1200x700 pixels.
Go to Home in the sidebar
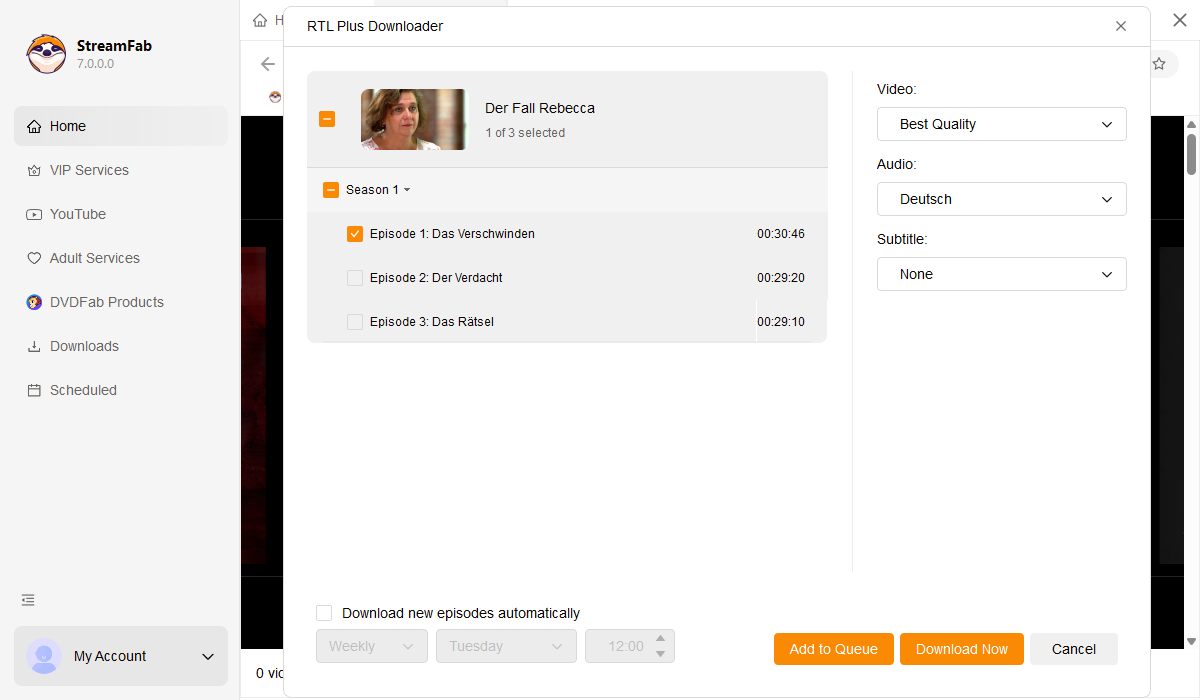[68, 126]
